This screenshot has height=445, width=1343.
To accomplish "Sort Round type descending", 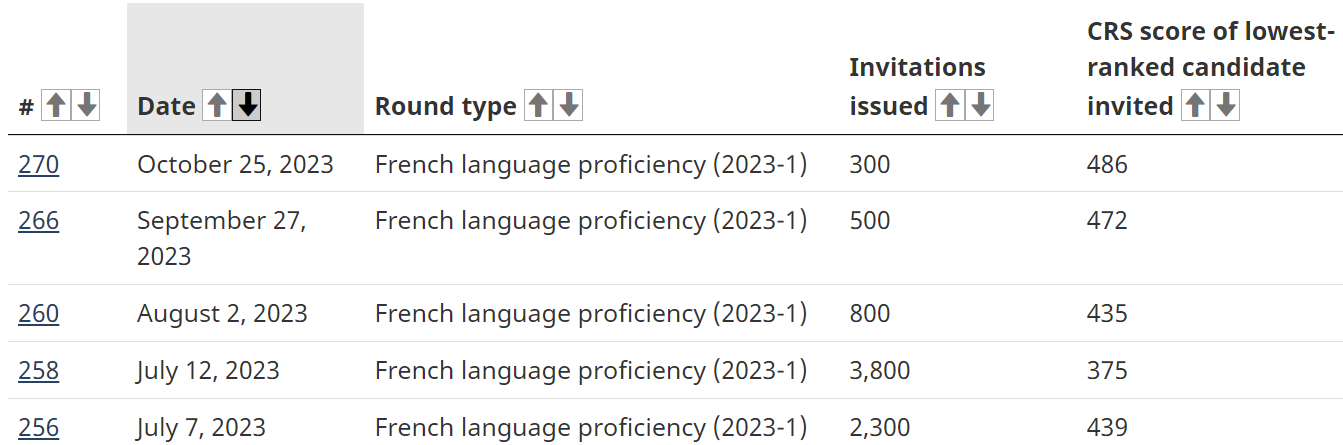I will coord(569,105).
